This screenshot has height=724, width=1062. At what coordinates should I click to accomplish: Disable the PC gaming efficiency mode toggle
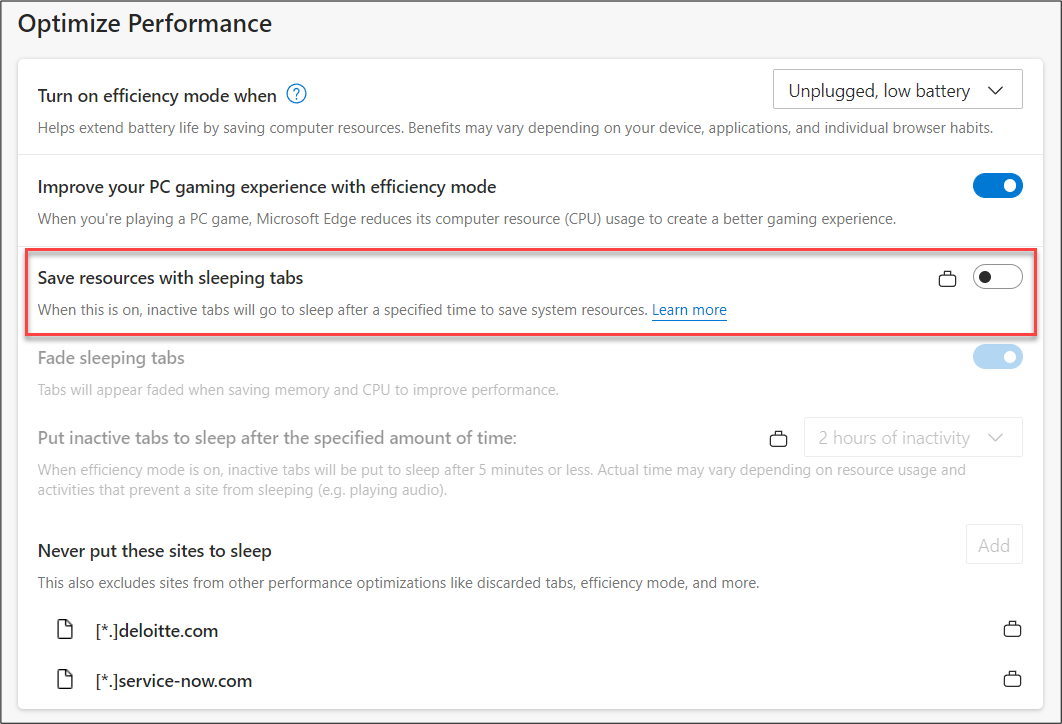pos(997,186)
